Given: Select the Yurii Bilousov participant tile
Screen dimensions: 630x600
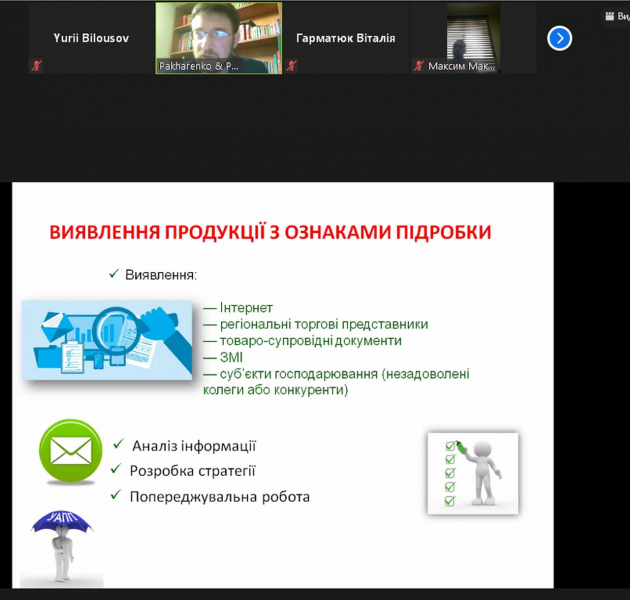Looking at the screenshot, I should (91, 38).
